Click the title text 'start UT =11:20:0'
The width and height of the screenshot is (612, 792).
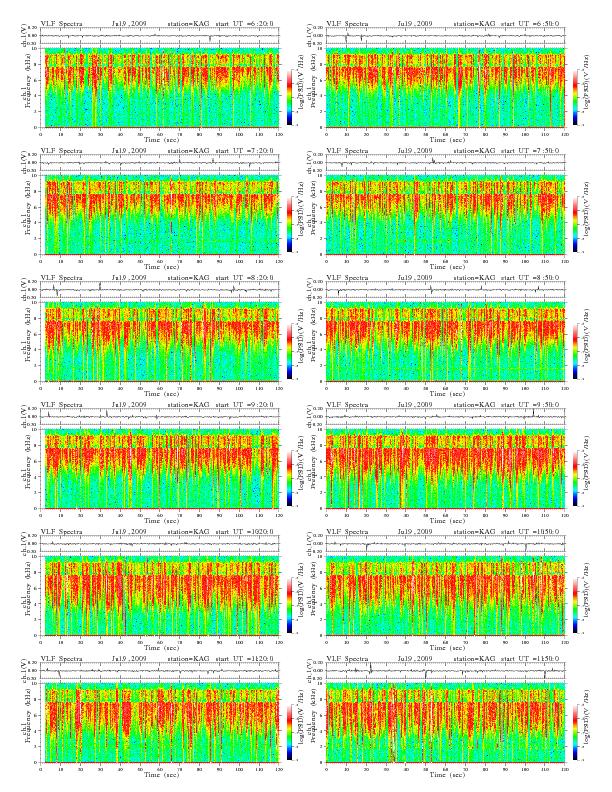(x=244, y=659)
